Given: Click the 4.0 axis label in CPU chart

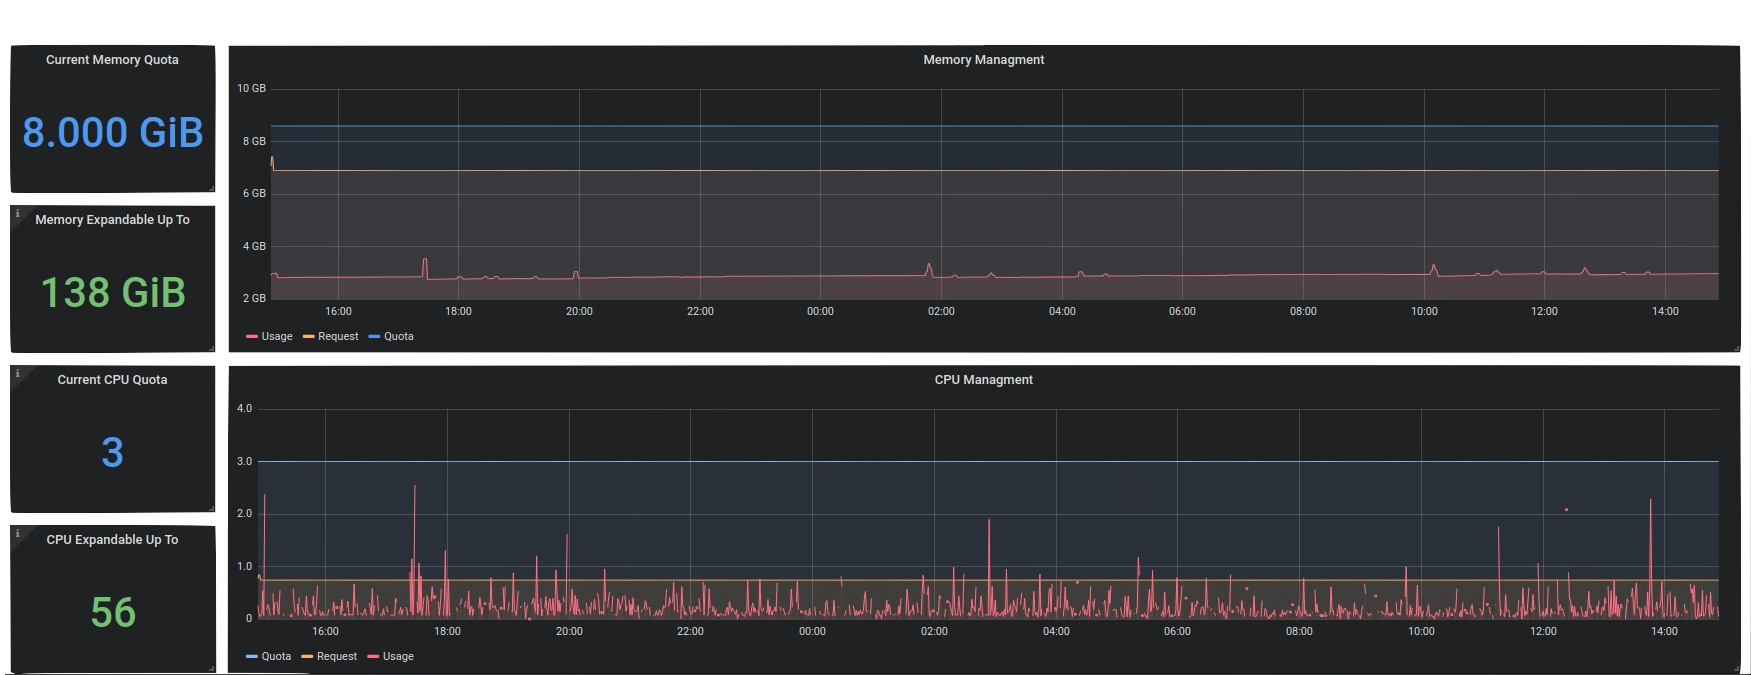Looking at the screenshot, I should 244,409.
